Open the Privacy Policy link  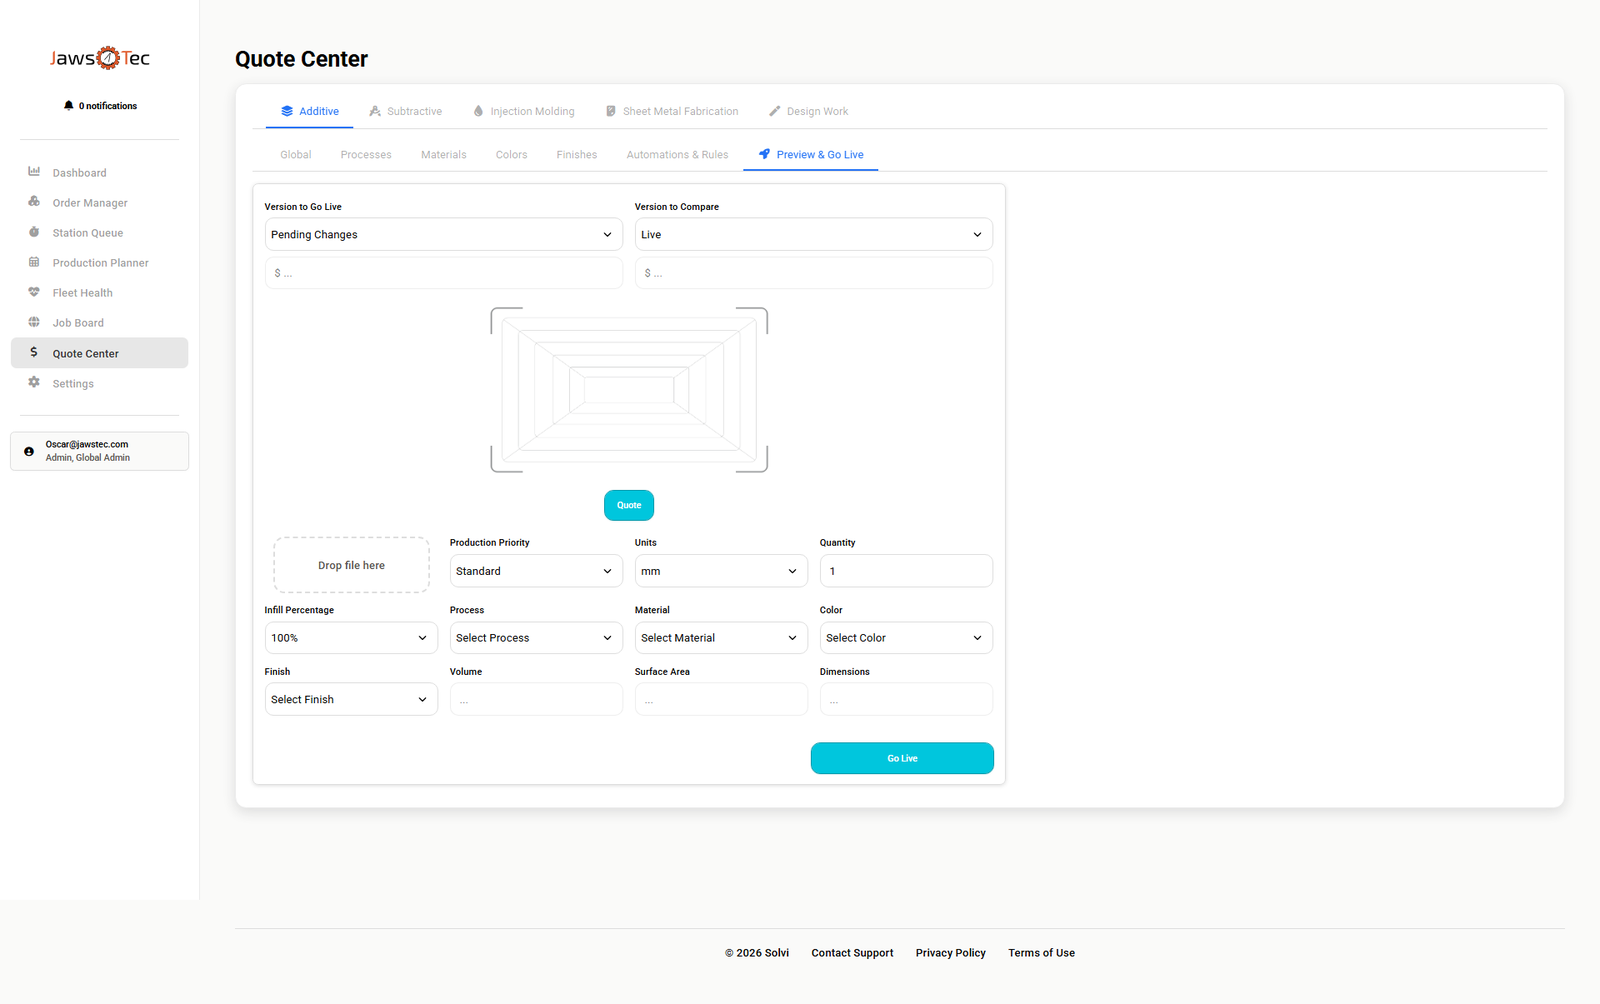951,953
